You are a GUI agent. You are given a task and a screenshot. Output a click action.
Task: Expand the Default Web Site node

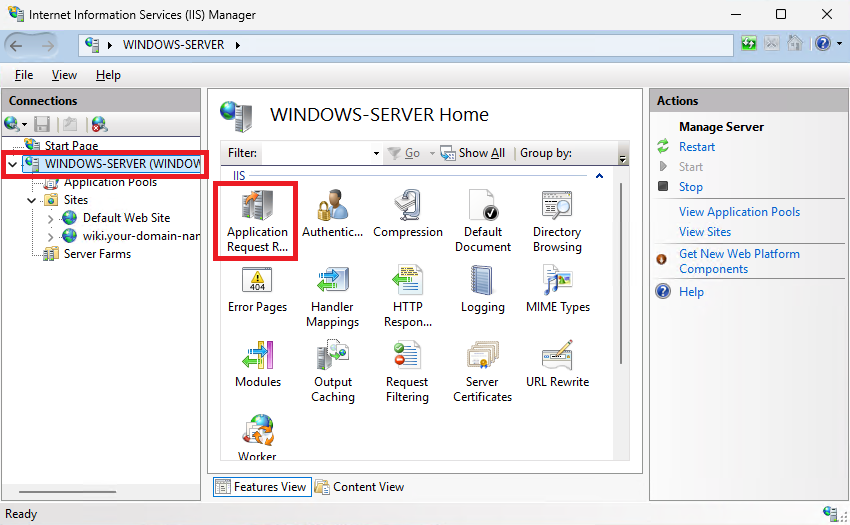pyautogui.click(x=50, y=219)
